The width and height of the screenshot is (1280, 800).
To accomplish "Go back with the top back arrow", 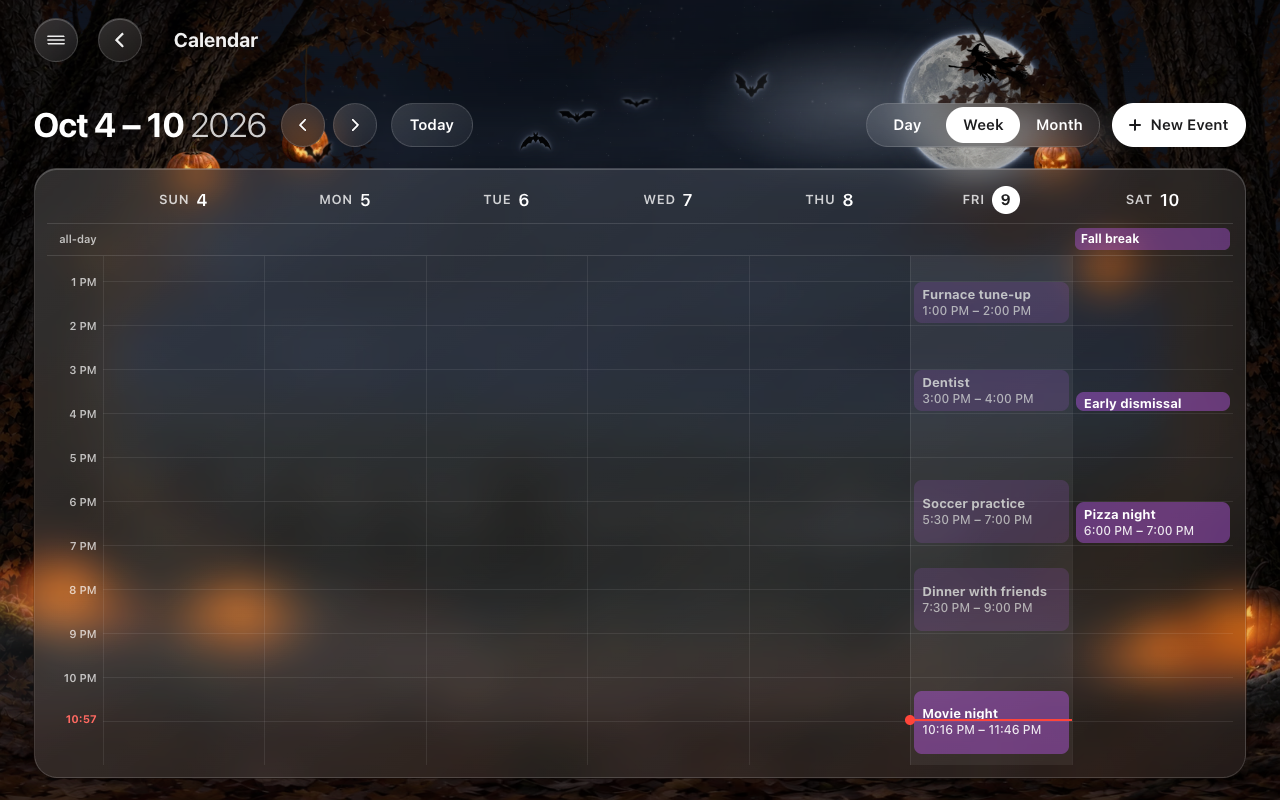I will pyautogui.click(x=120, y=40).
